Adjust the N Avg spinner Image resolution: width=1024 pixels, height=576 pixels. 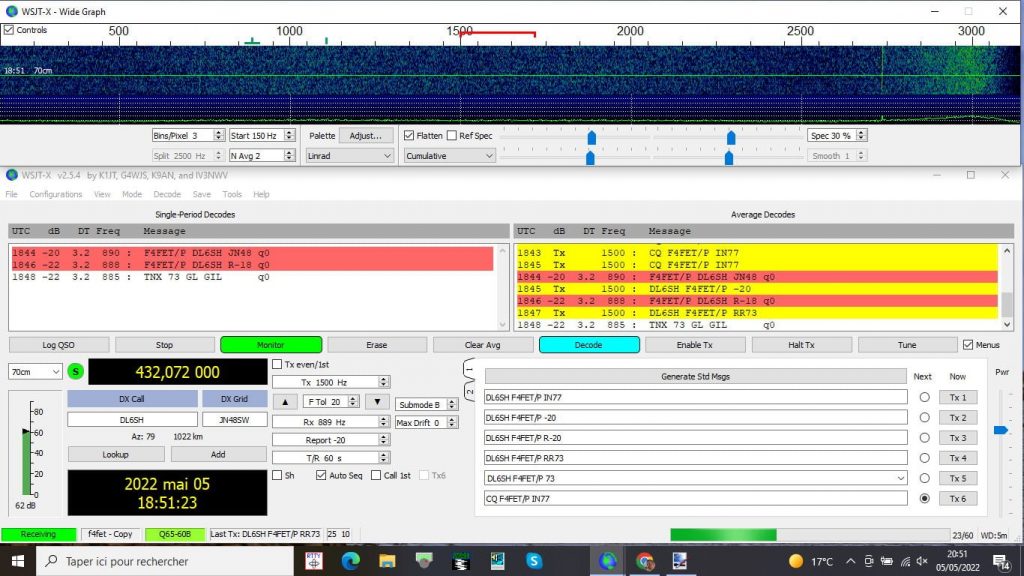289,156
